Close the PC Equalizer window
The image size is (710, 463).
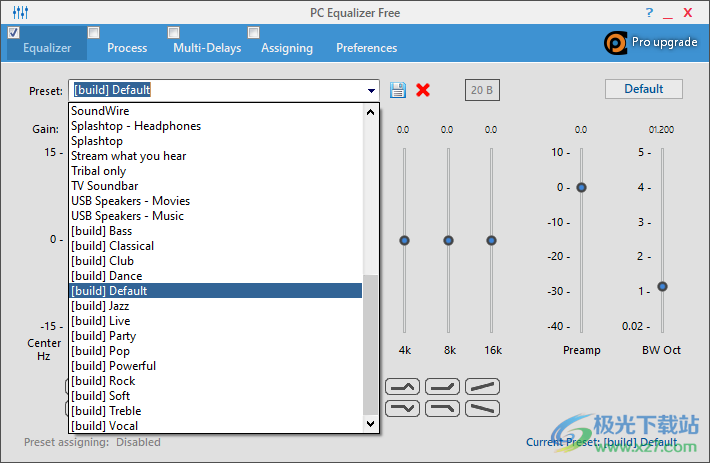688,12
